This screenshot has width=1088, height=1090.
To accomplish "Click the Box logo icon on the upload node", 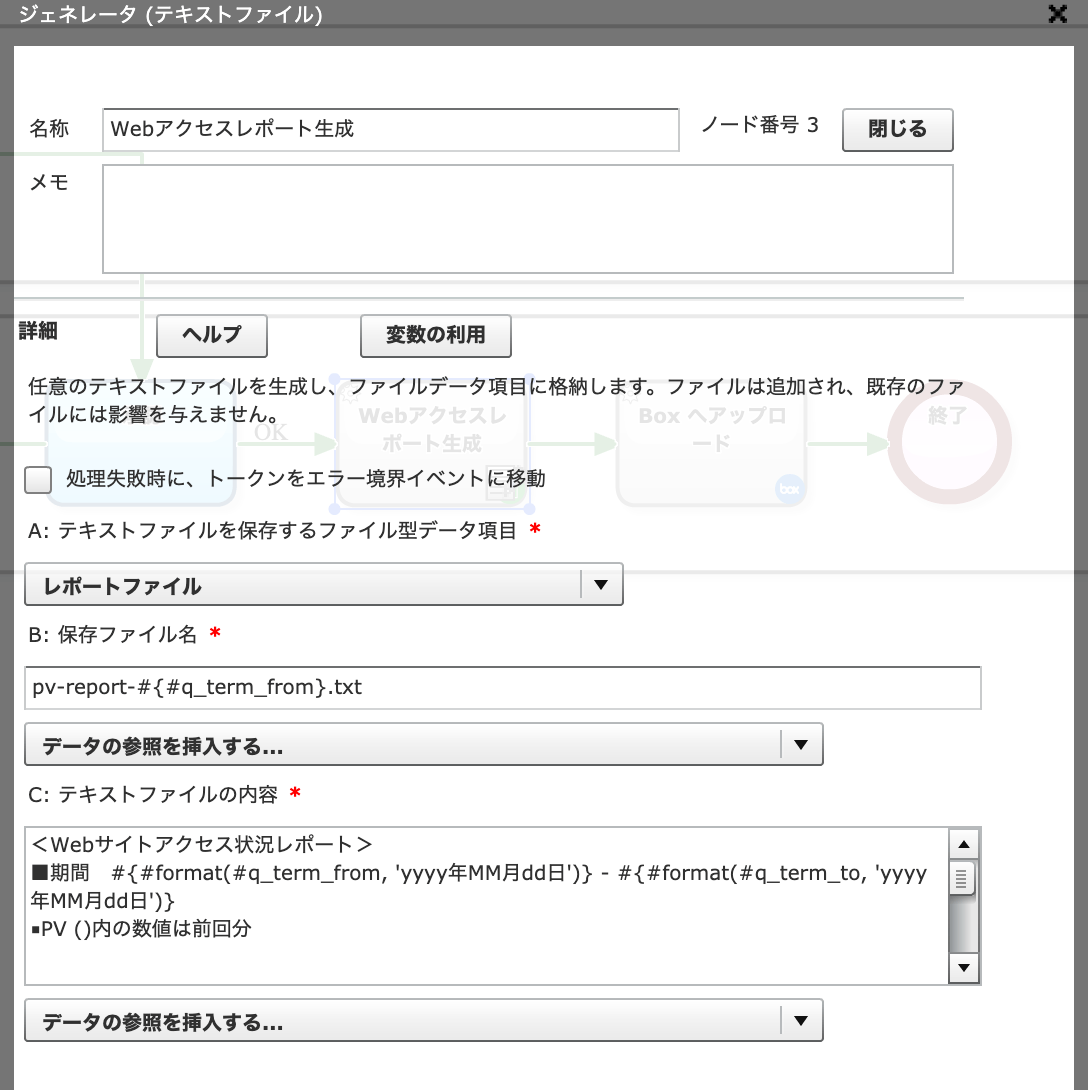I will click(x=790, y=490).
